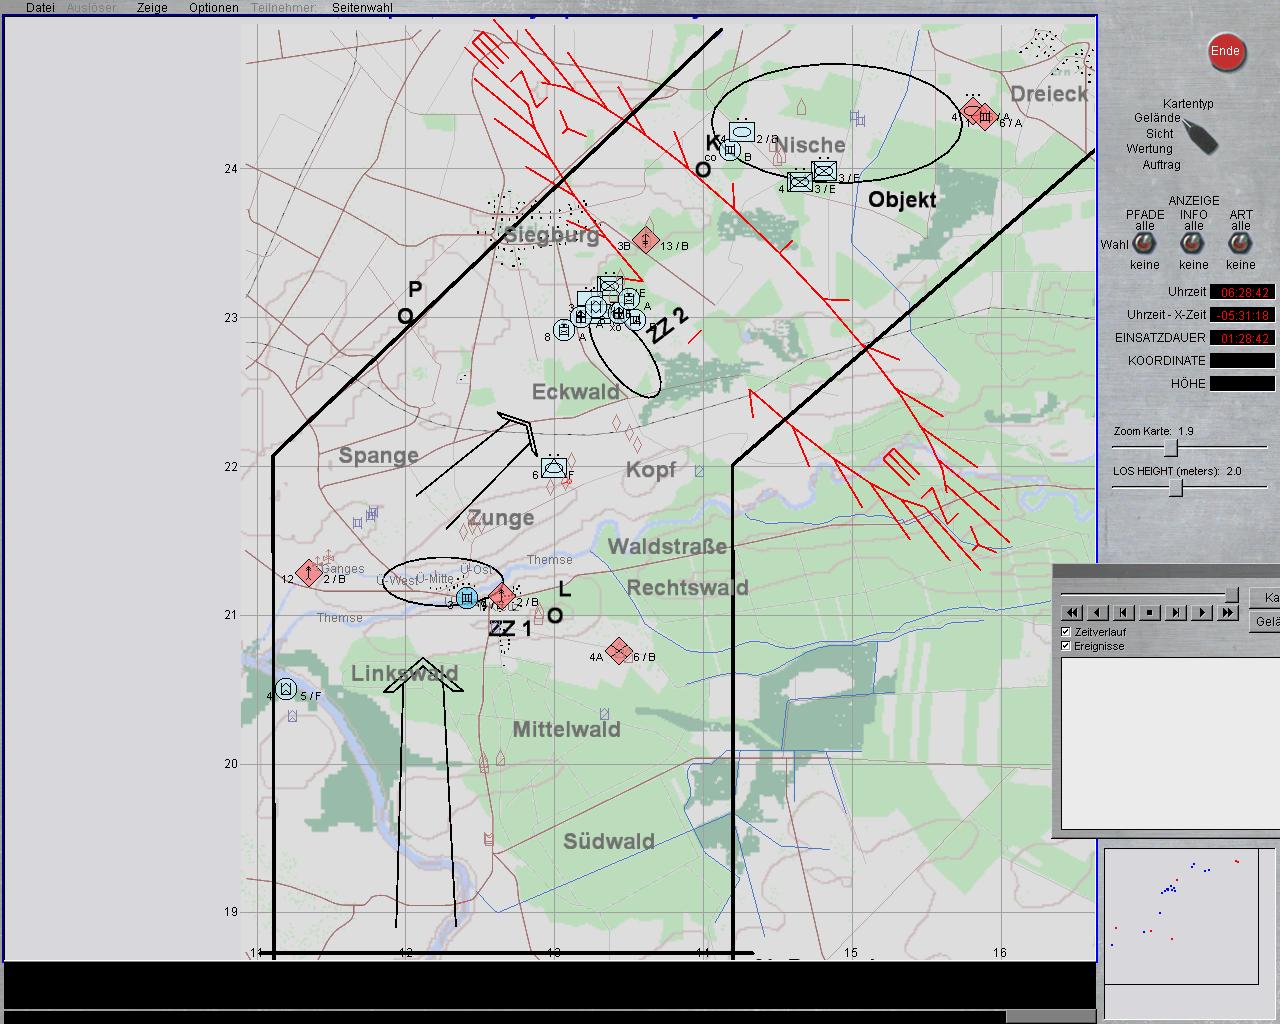Flip the ART display toggle switch
This screenshot has width=1280, height=1024.
click(1241, 243)
